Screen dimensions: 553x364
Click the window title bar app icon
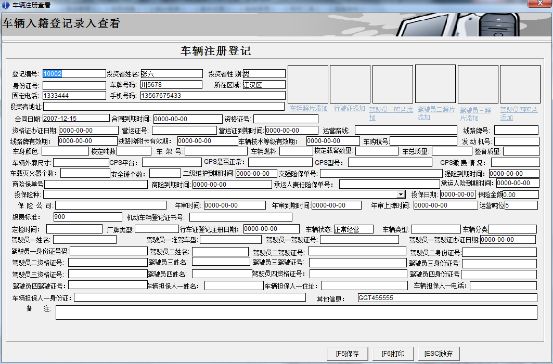tap(5, 5)
